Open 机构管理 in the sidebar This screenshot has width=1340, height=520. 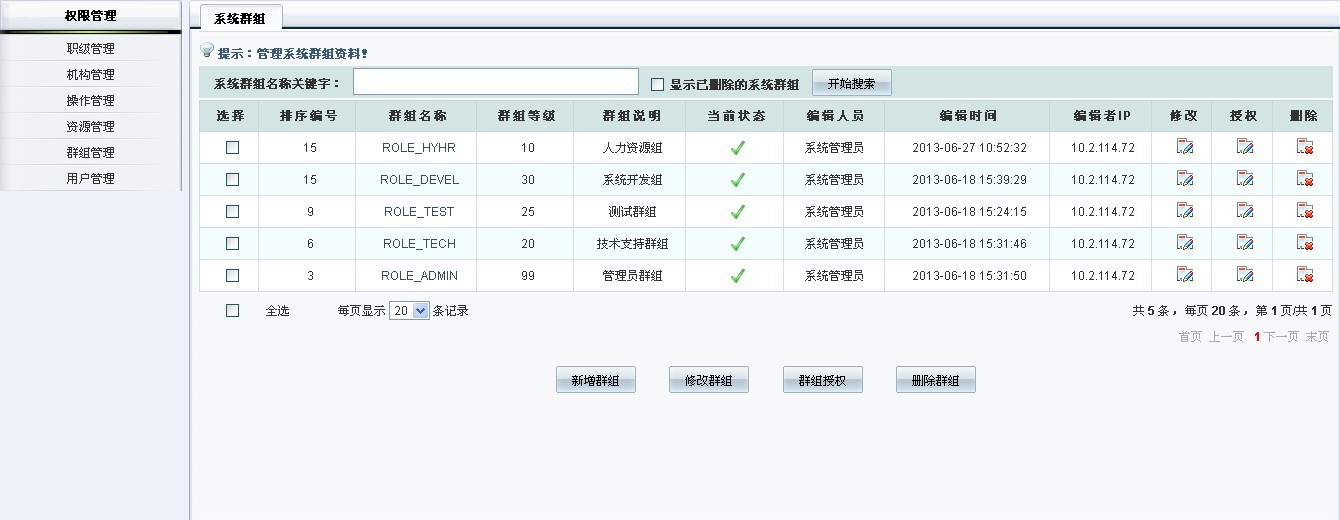[x=91, y=75]
